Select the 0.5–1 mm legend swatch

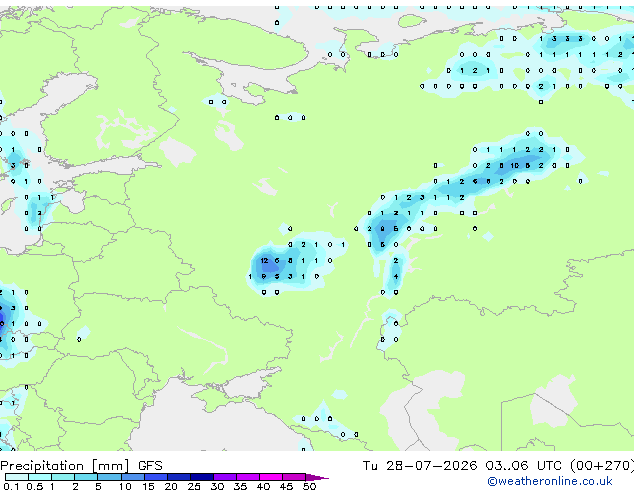point(40,477)
